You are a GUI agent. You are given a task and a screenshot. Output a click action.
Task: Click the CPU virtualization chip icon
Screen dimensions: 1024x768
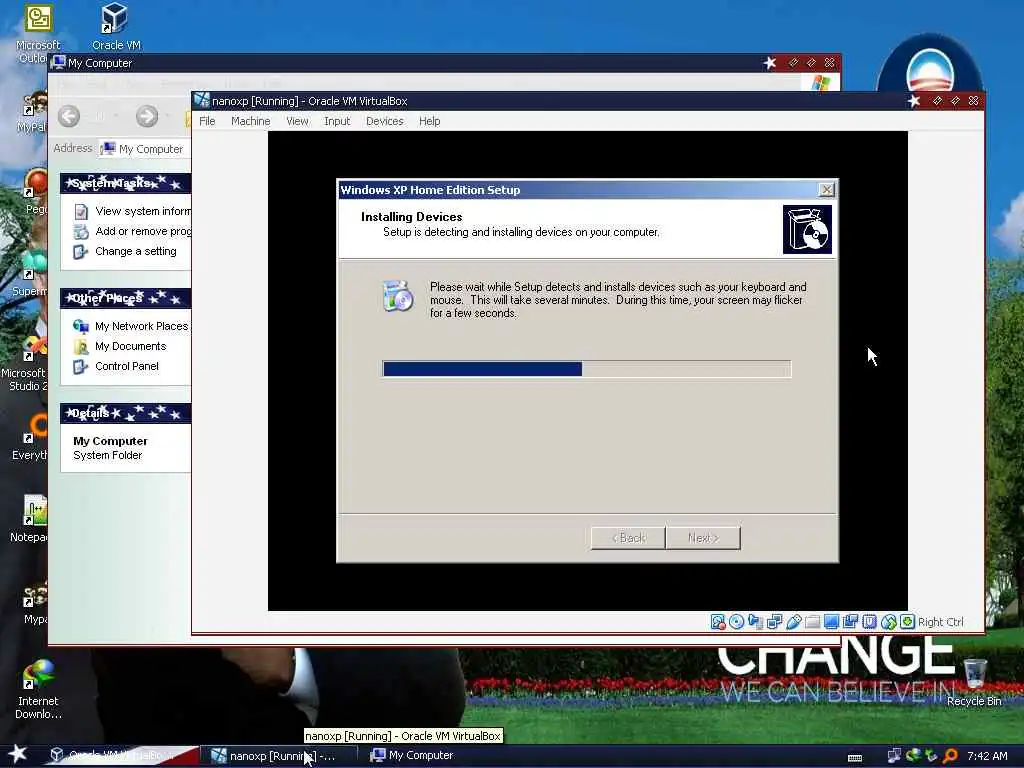click(x=869, y=622)
